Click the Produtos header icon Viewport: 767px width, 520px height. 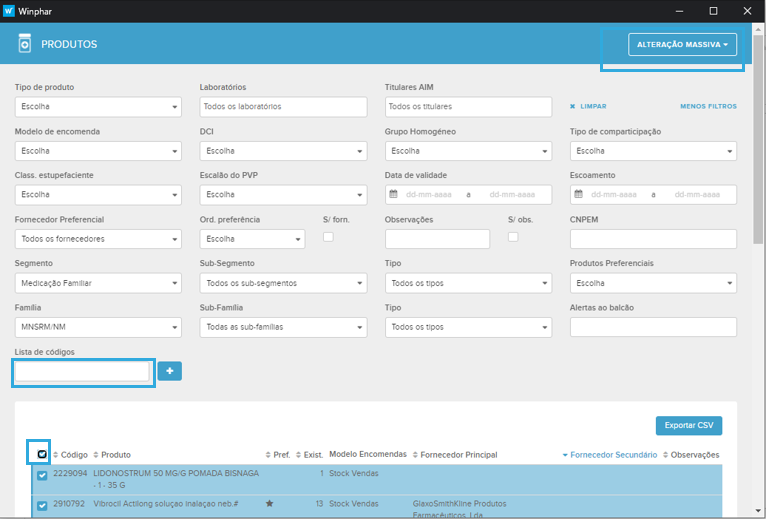pos(25,44)
